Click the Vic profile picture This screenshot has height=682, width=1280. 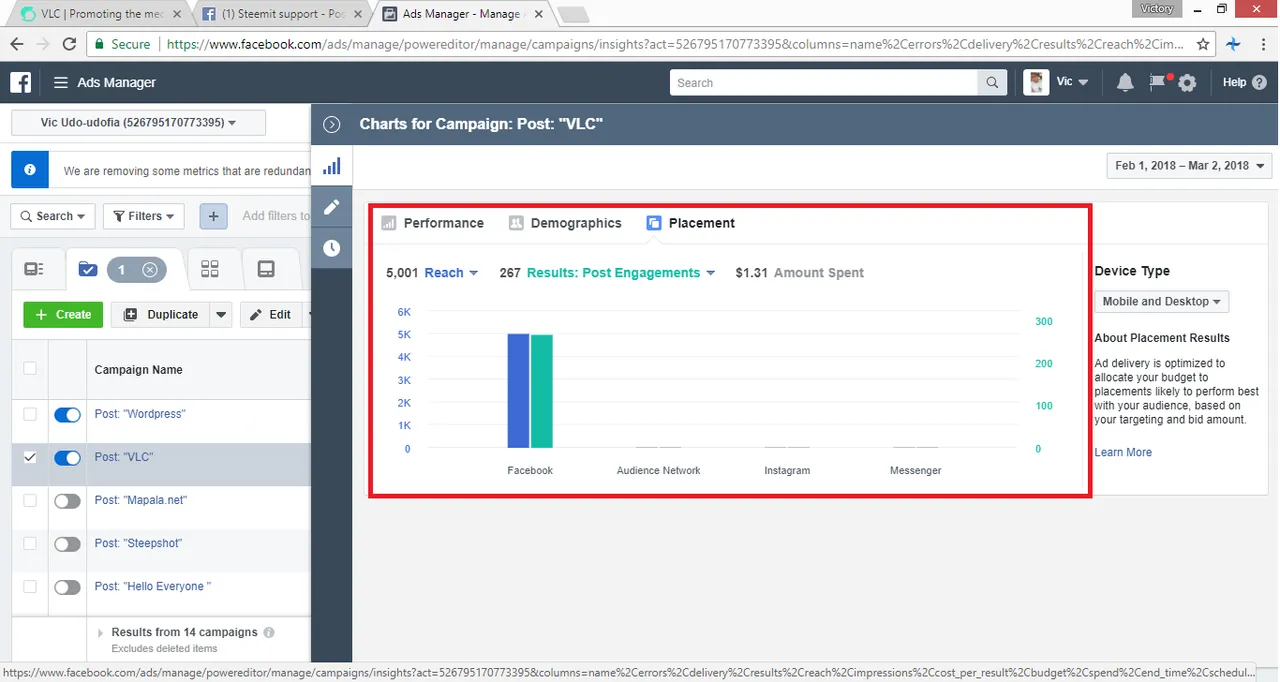tap(1036, 83)
